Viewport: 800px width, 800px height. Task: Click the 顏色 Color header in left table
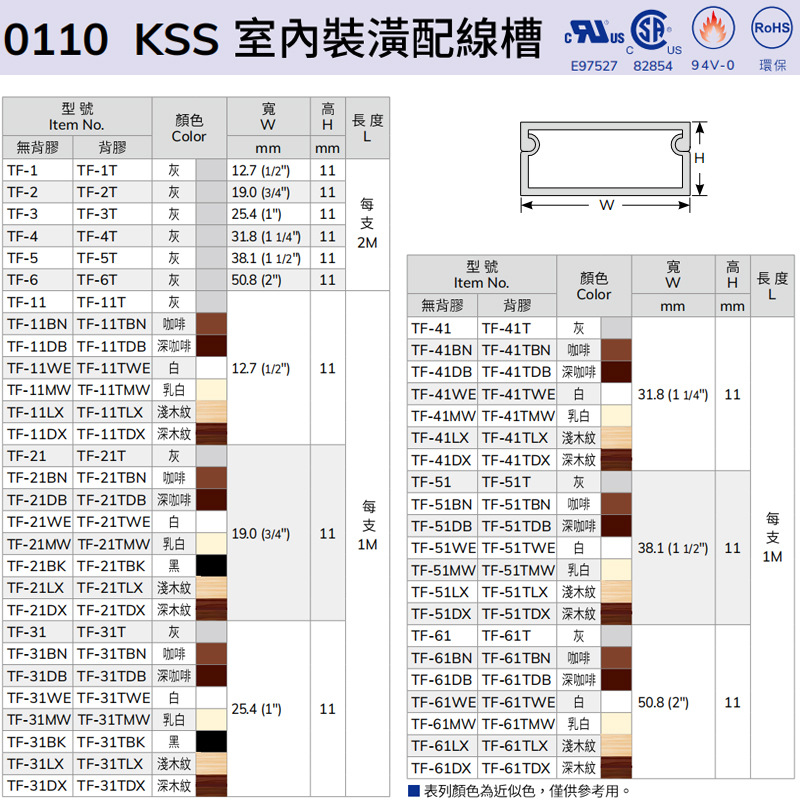pyautogui.click(x=189, y=128)
